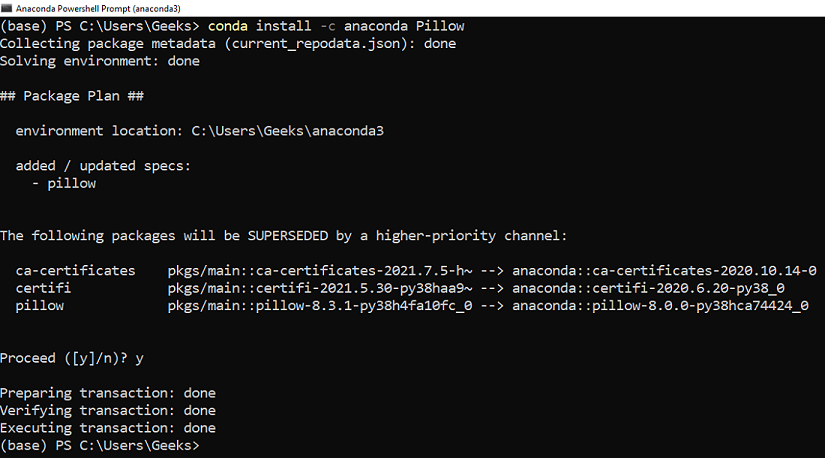Click 'Solving environment: done' line

click(x=100, y=61)
